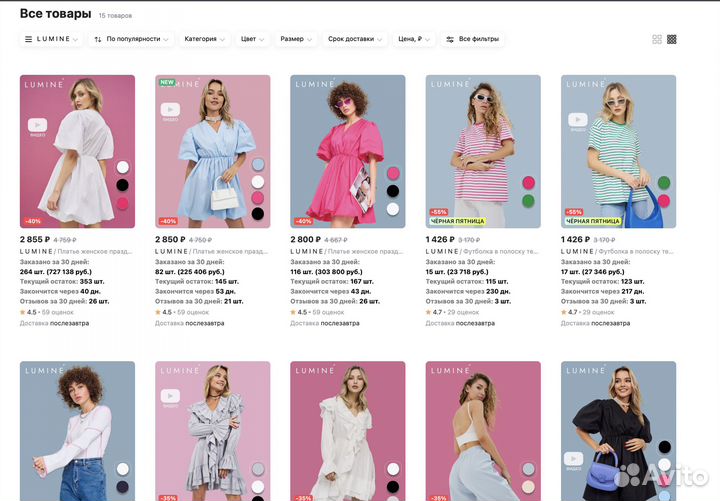Image resolution: width=720 pixels, height=501 pixels.
Task: Switch to the dense small-tile grid view
Action: click(672, 39)
